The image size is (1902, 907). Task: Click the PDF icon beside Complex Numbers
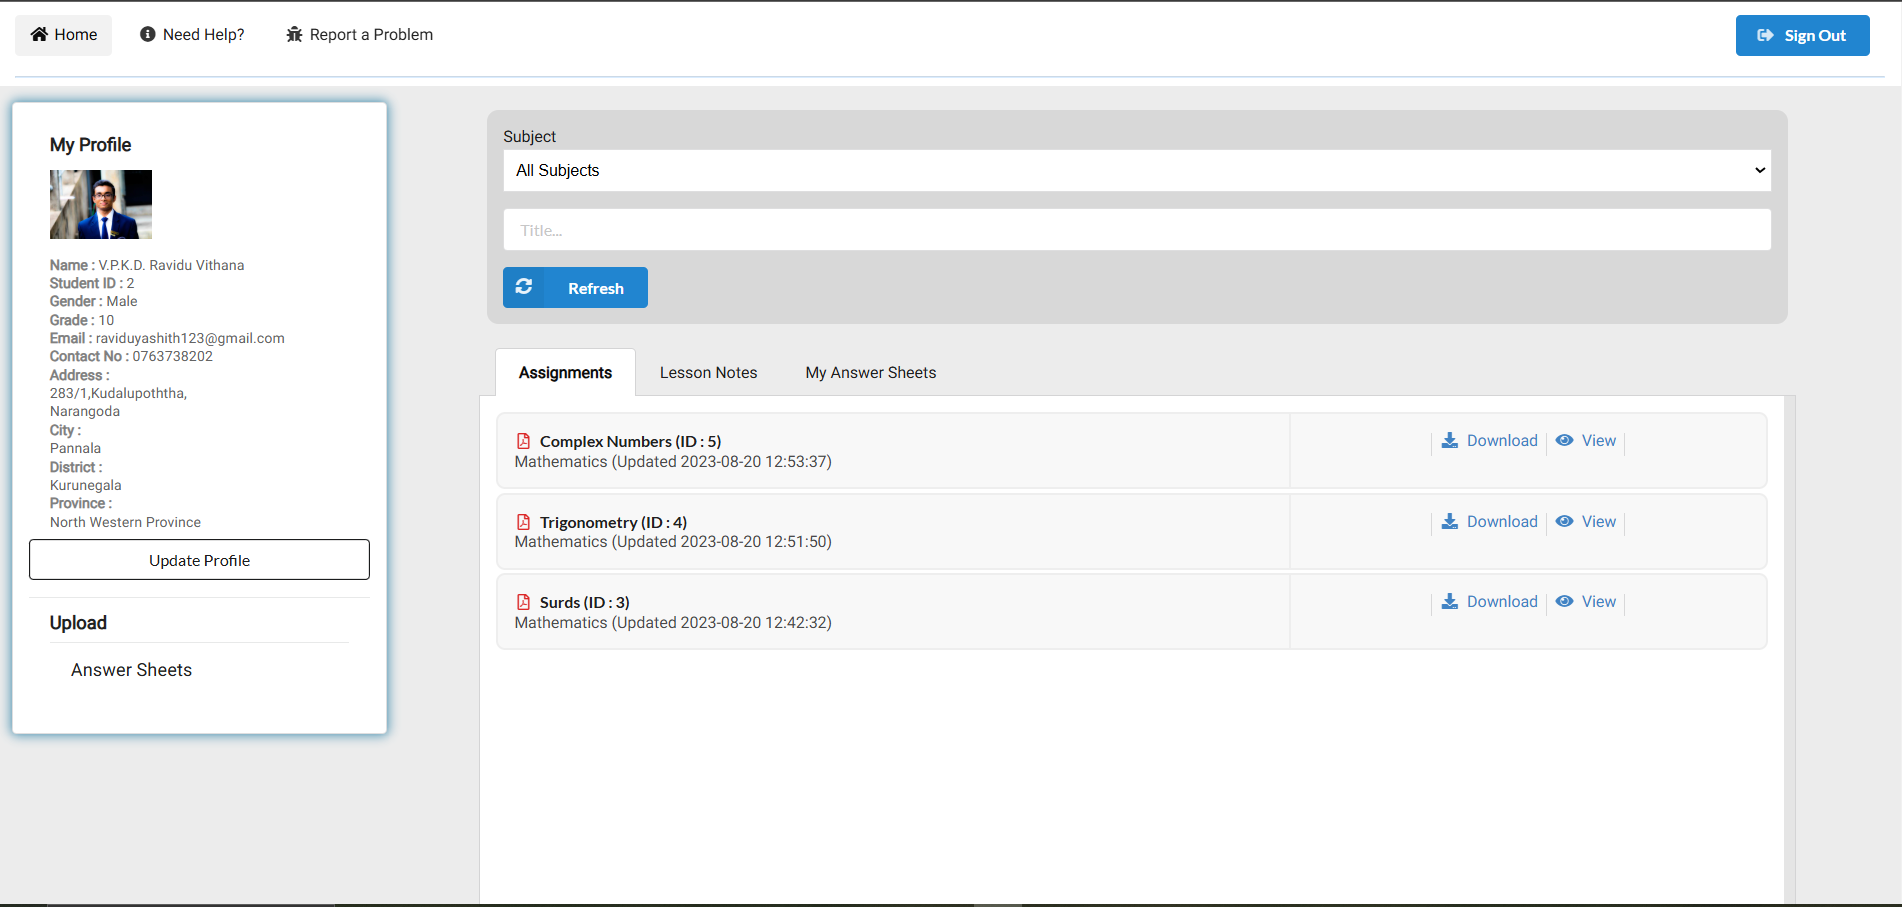523,441
